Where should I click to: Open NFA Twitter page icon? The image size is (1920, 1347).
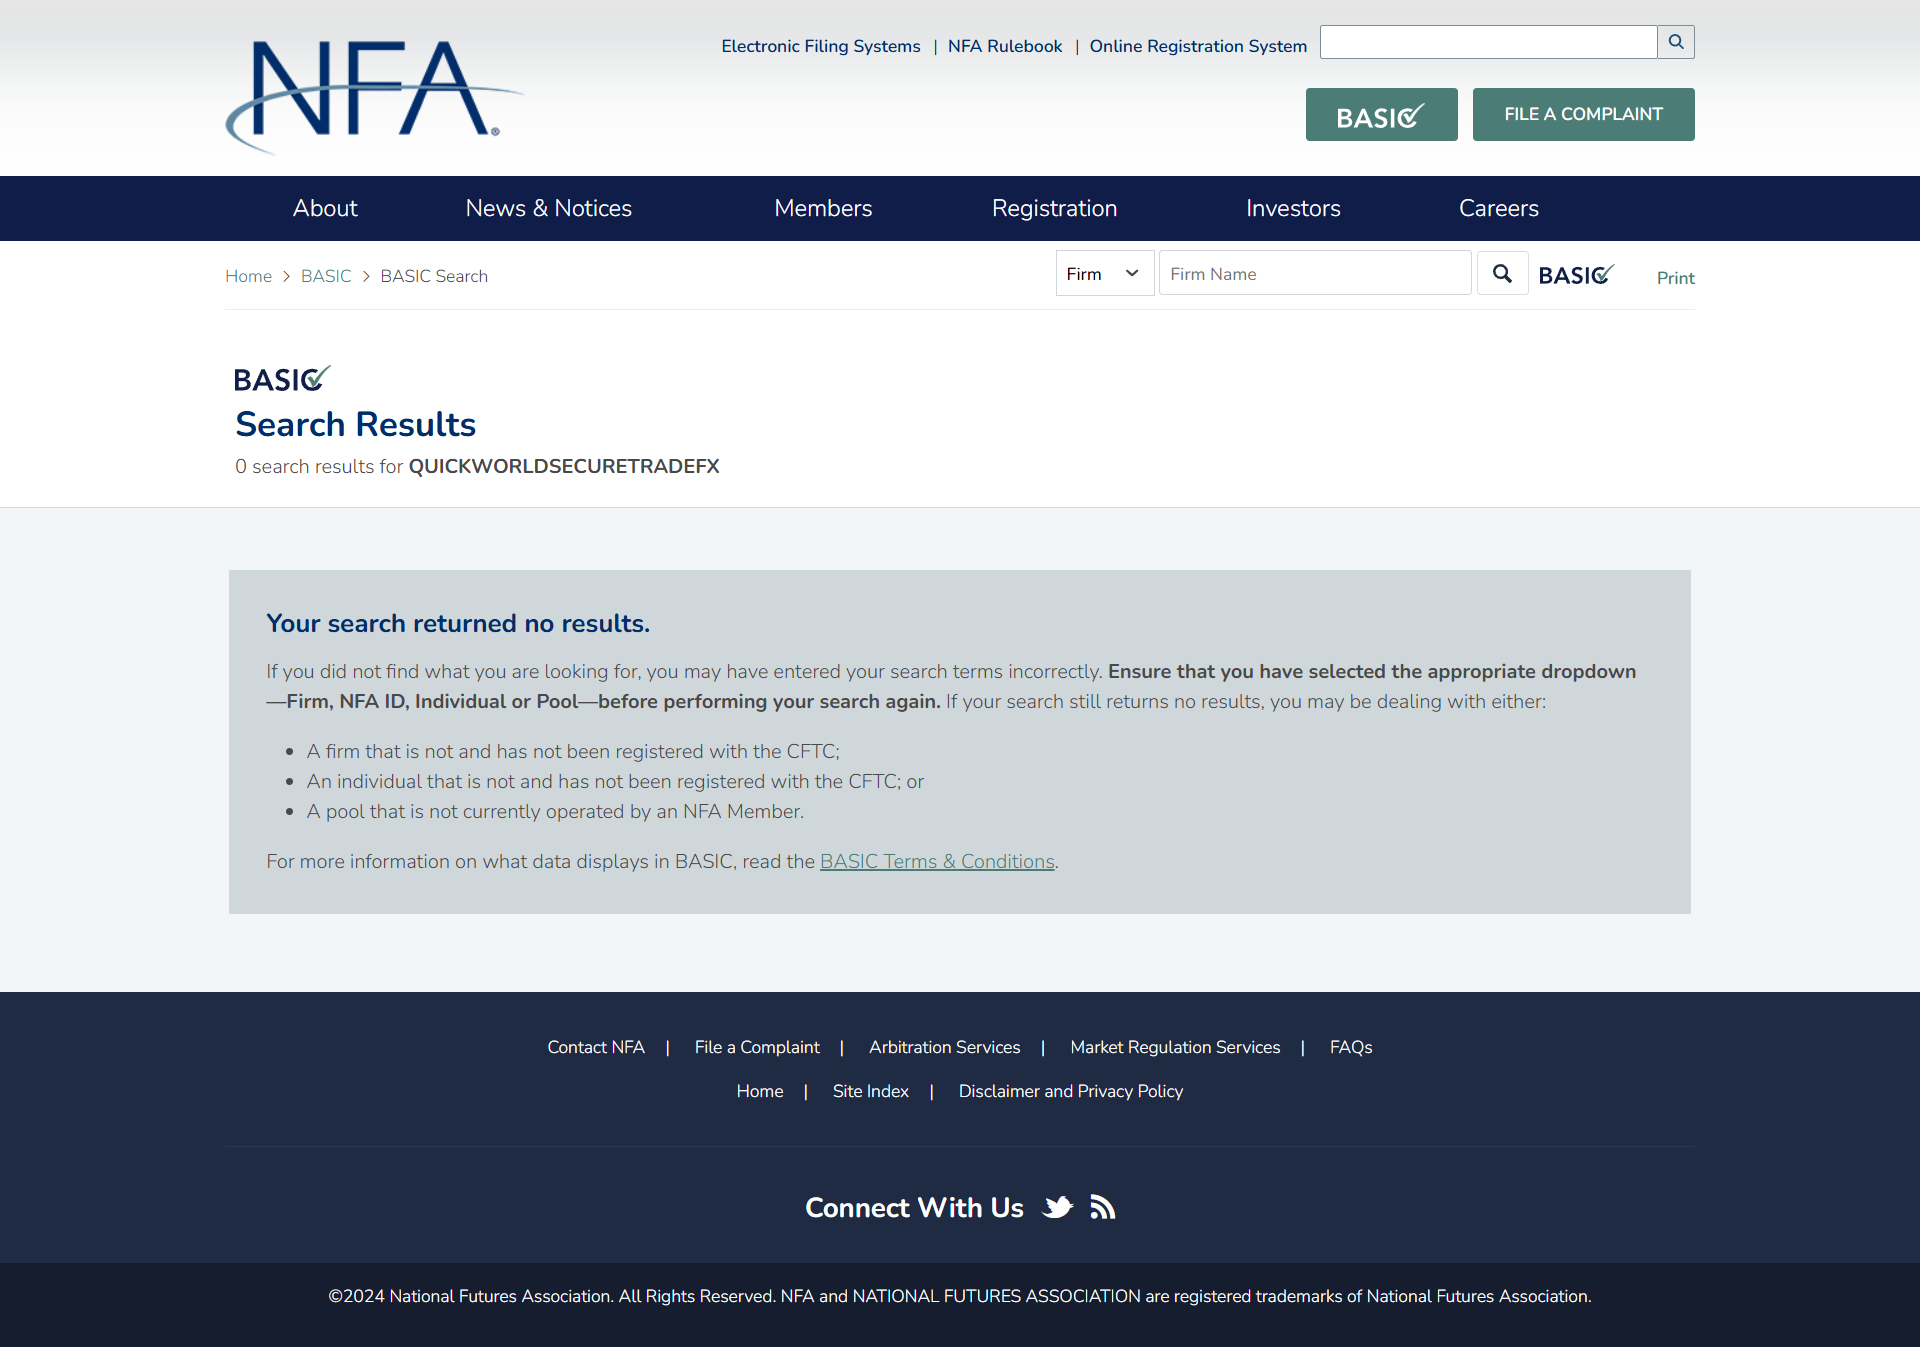1057,1208
